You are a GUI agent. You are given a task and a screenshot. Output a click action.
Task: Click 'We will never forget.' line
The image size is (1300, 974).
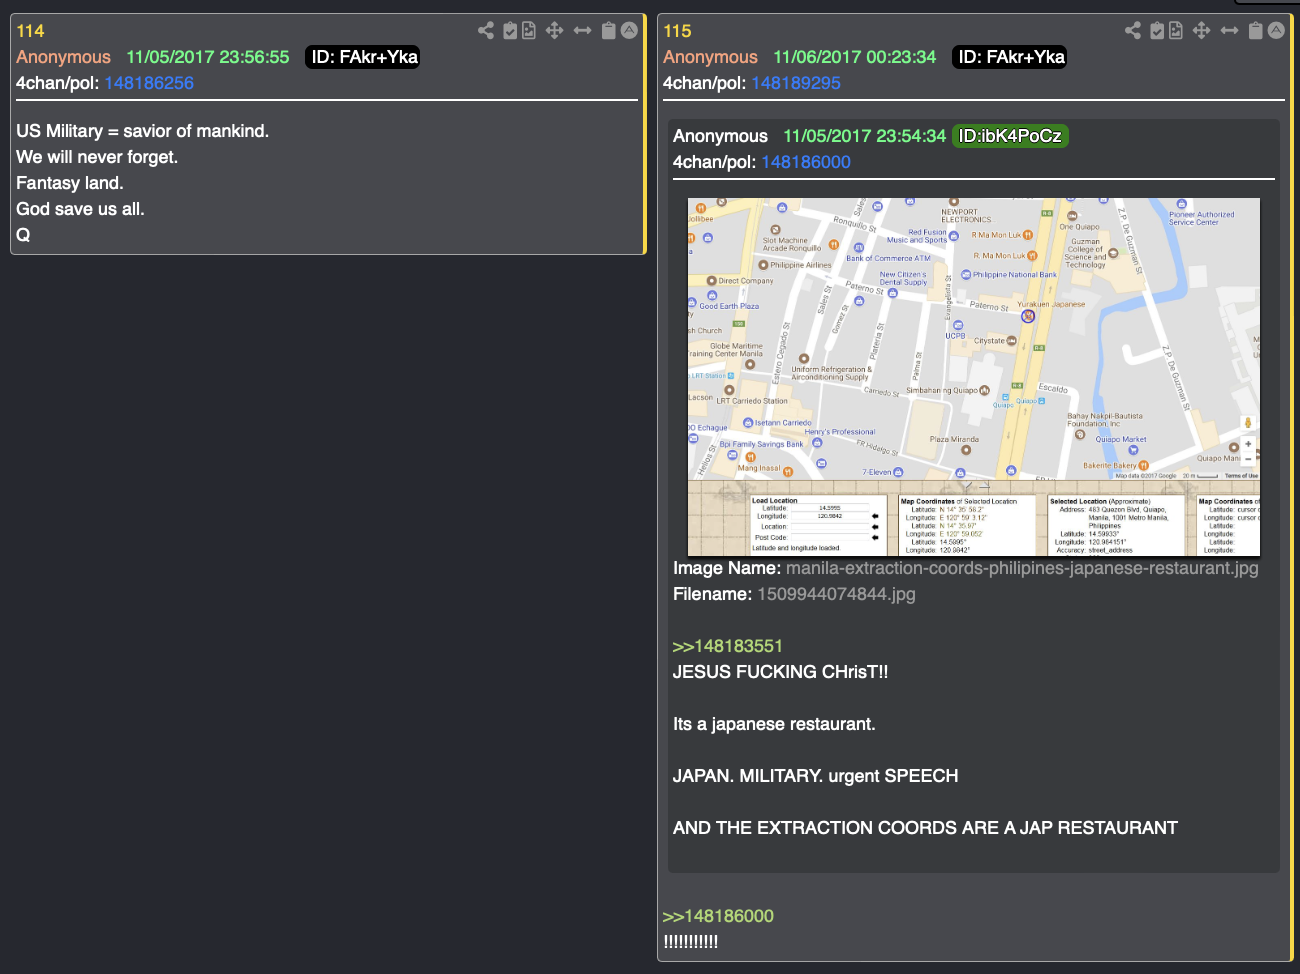pos(97,157)
